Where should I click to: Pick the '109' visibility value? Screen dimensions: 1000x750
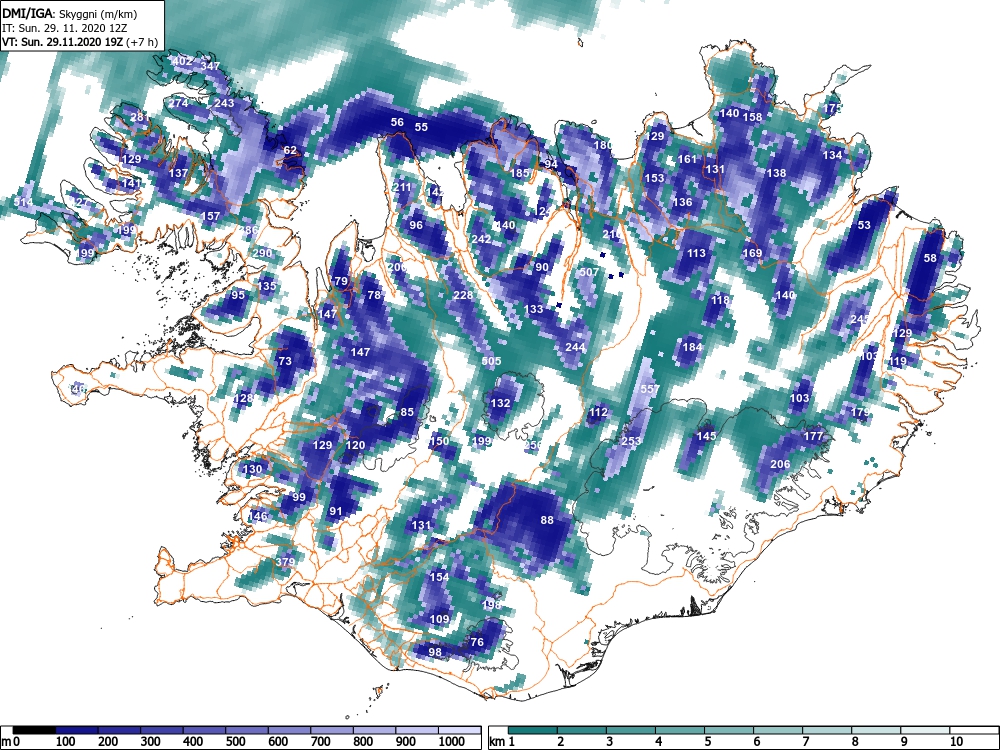click(439, 619)
